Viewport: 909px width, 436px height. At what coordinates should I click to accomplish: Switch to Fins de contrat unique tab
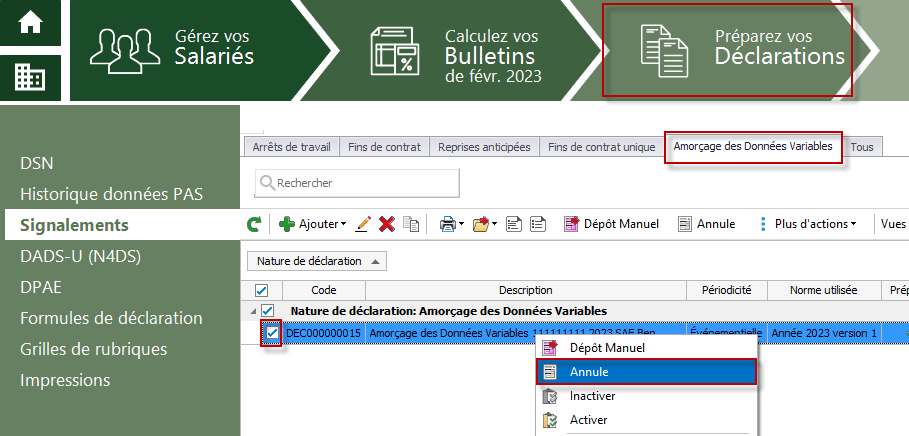tap(602, 147)
